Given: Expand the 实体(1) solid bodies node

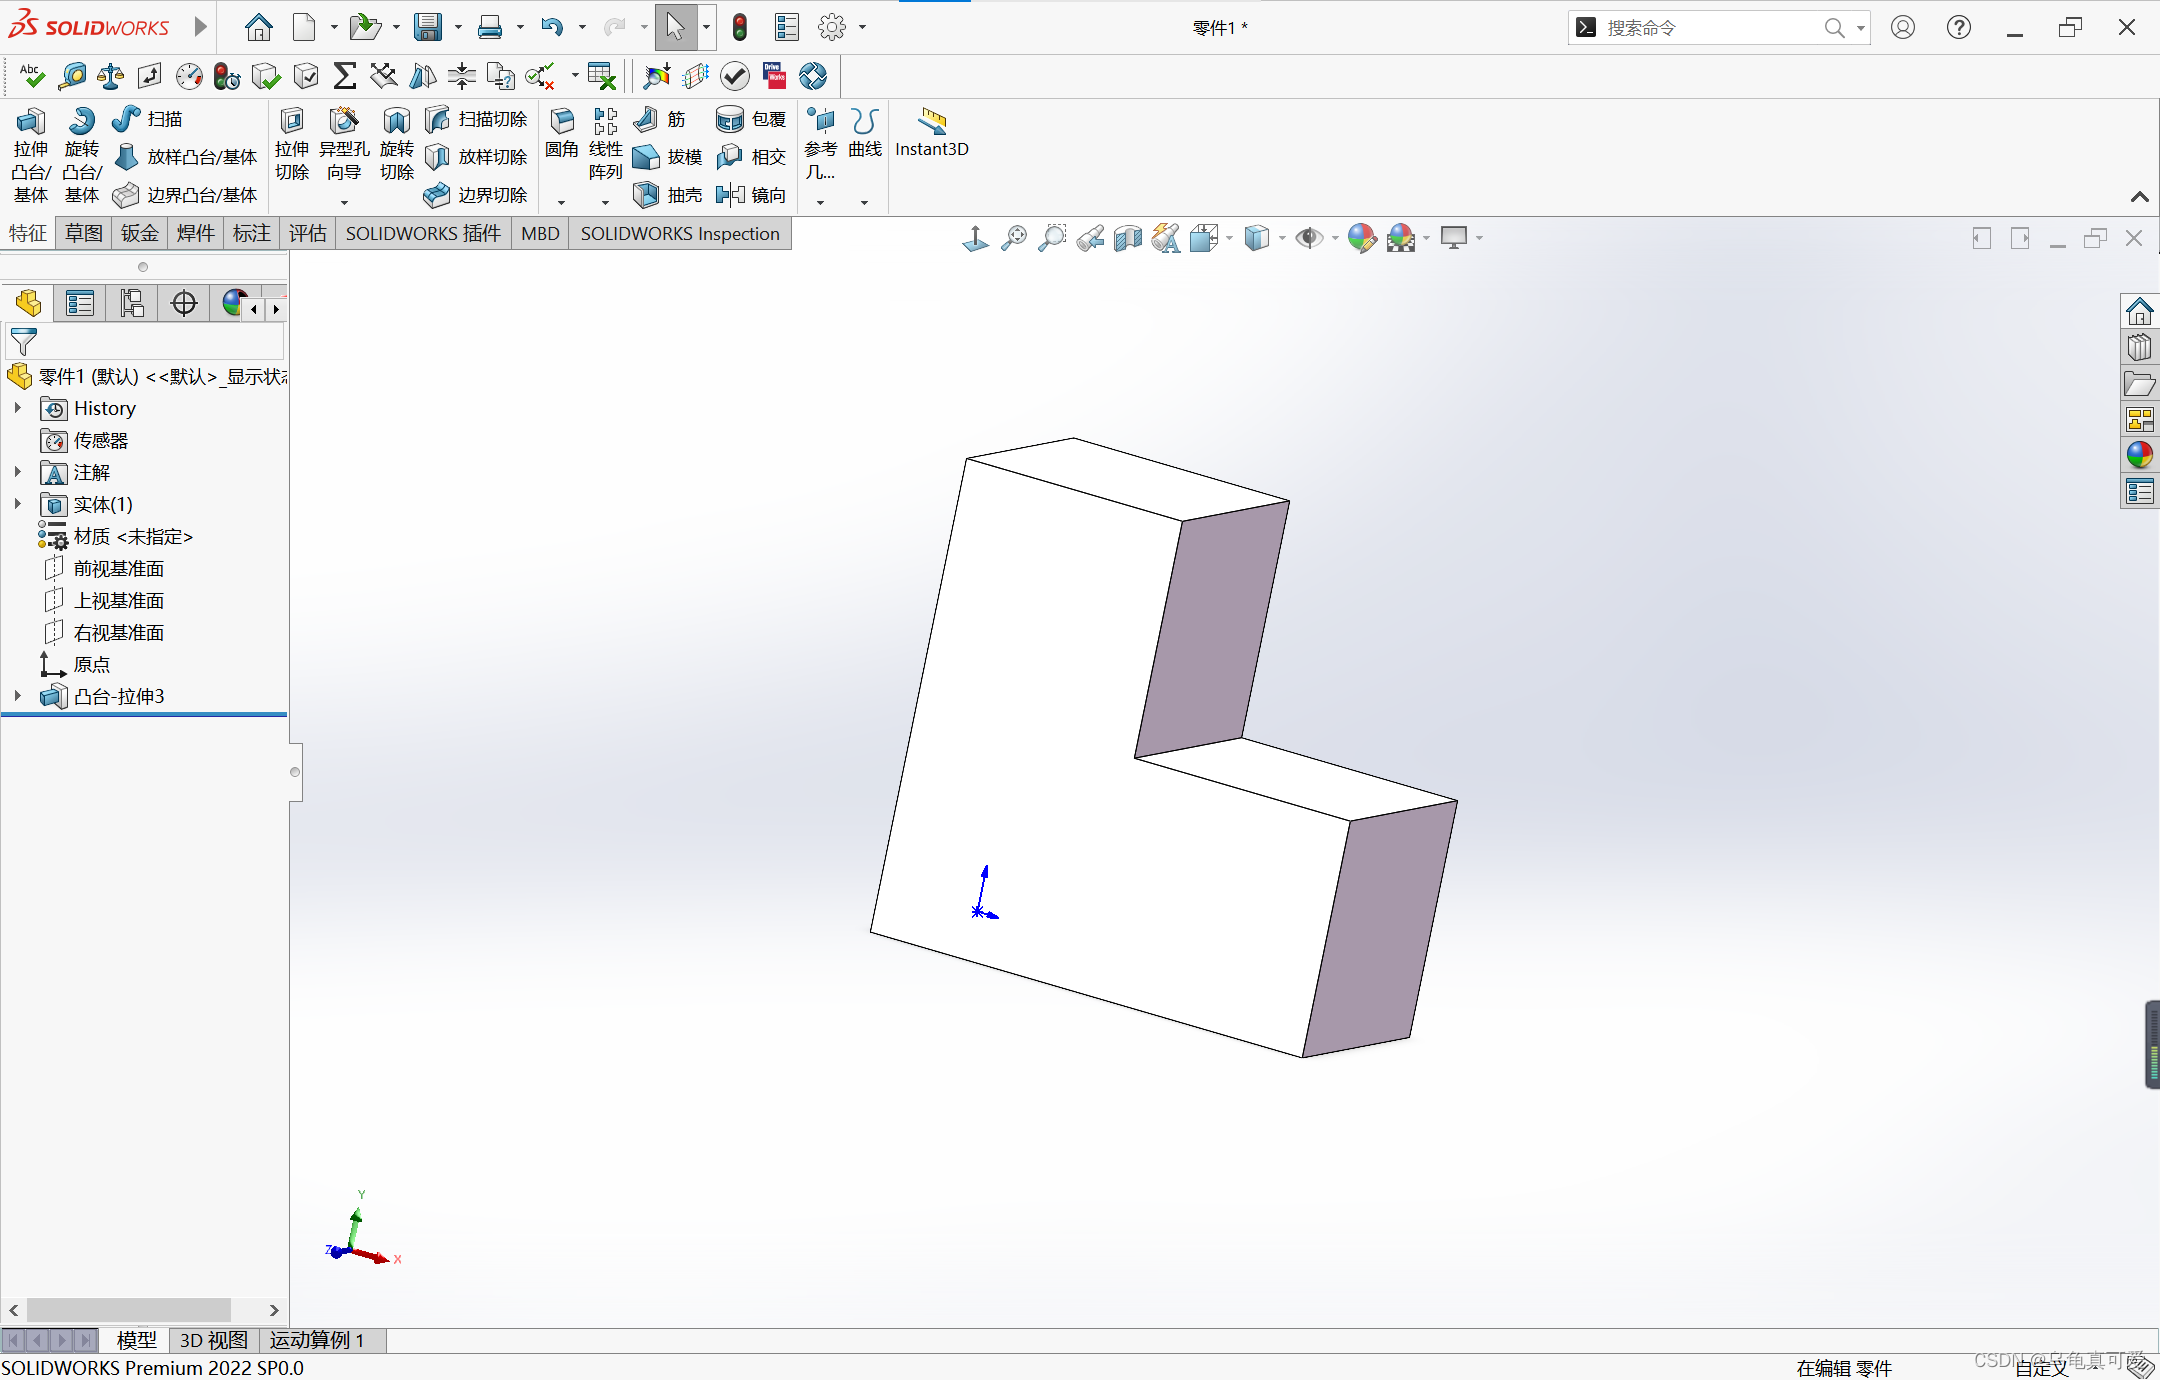Looking at the screenshot, I should [17, 504].
